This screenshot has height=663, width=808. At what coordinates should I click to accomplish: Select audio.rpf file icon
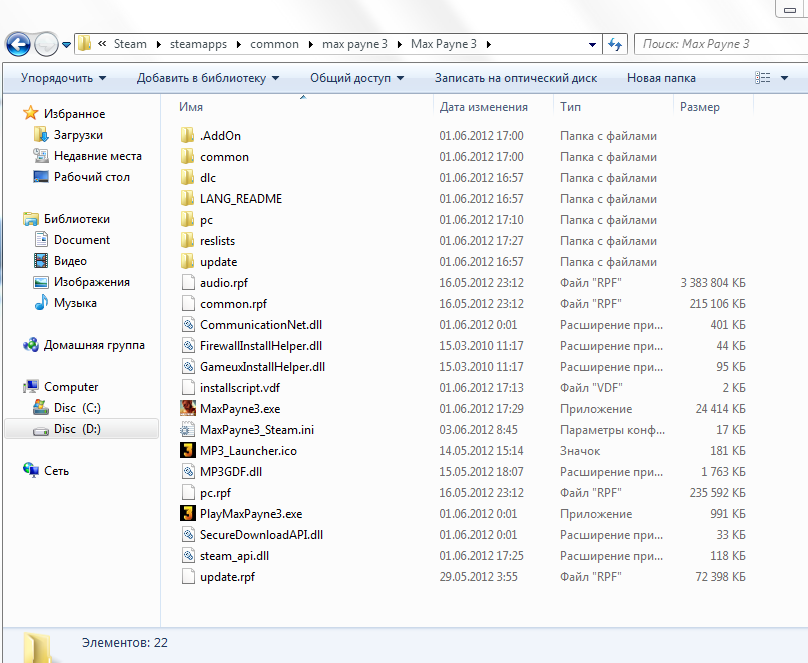[x=188, y=283]
